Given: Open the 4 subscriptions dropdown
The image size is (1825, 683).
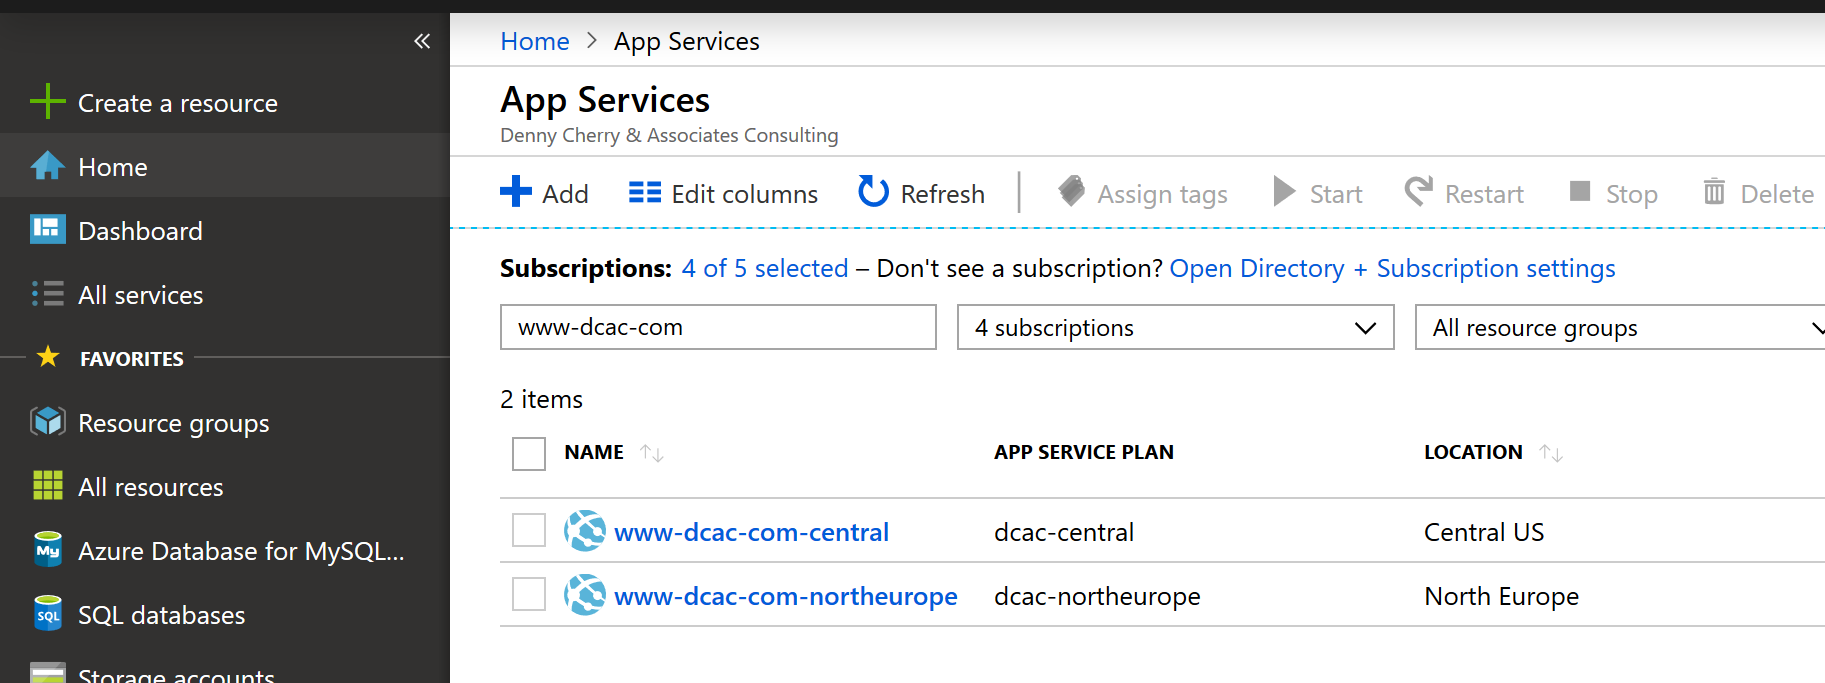Looking at the screenshot, I should tap(1175, 327).
